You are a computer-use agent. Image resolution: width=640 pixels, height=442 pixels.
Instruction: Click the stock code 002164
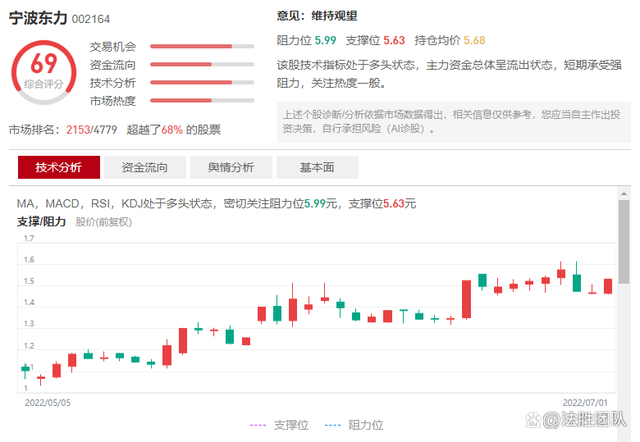[91, 19]
